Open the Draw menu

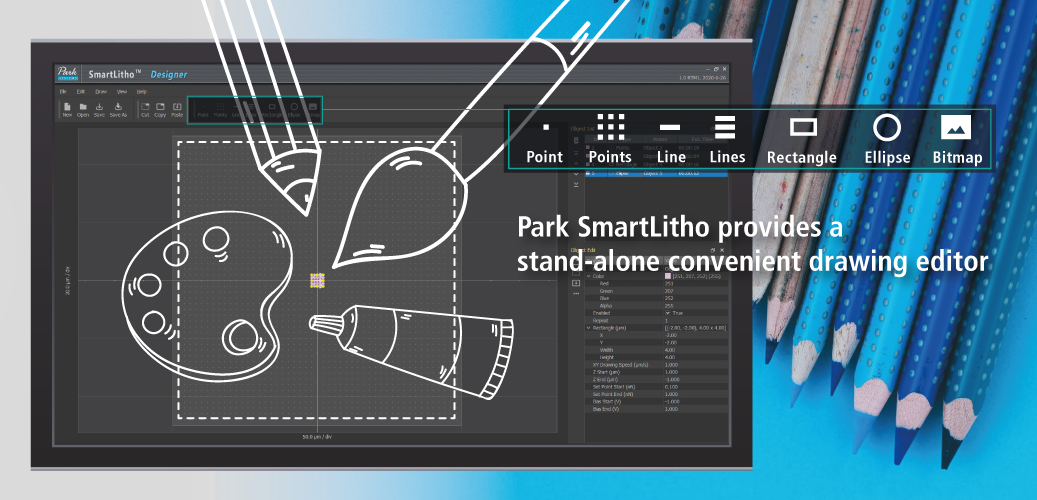click(101, 91)
